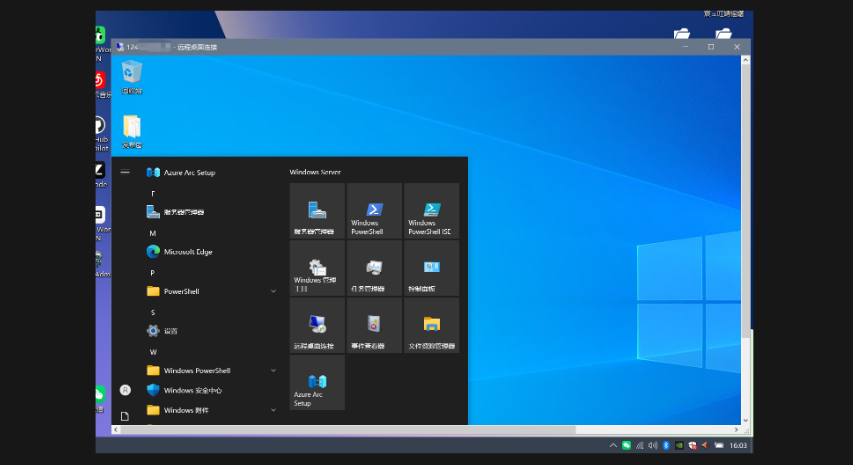The image size is (853, 465).
Task: Launch the Windows PowerShell tile
Action: (x=374, y=210)
